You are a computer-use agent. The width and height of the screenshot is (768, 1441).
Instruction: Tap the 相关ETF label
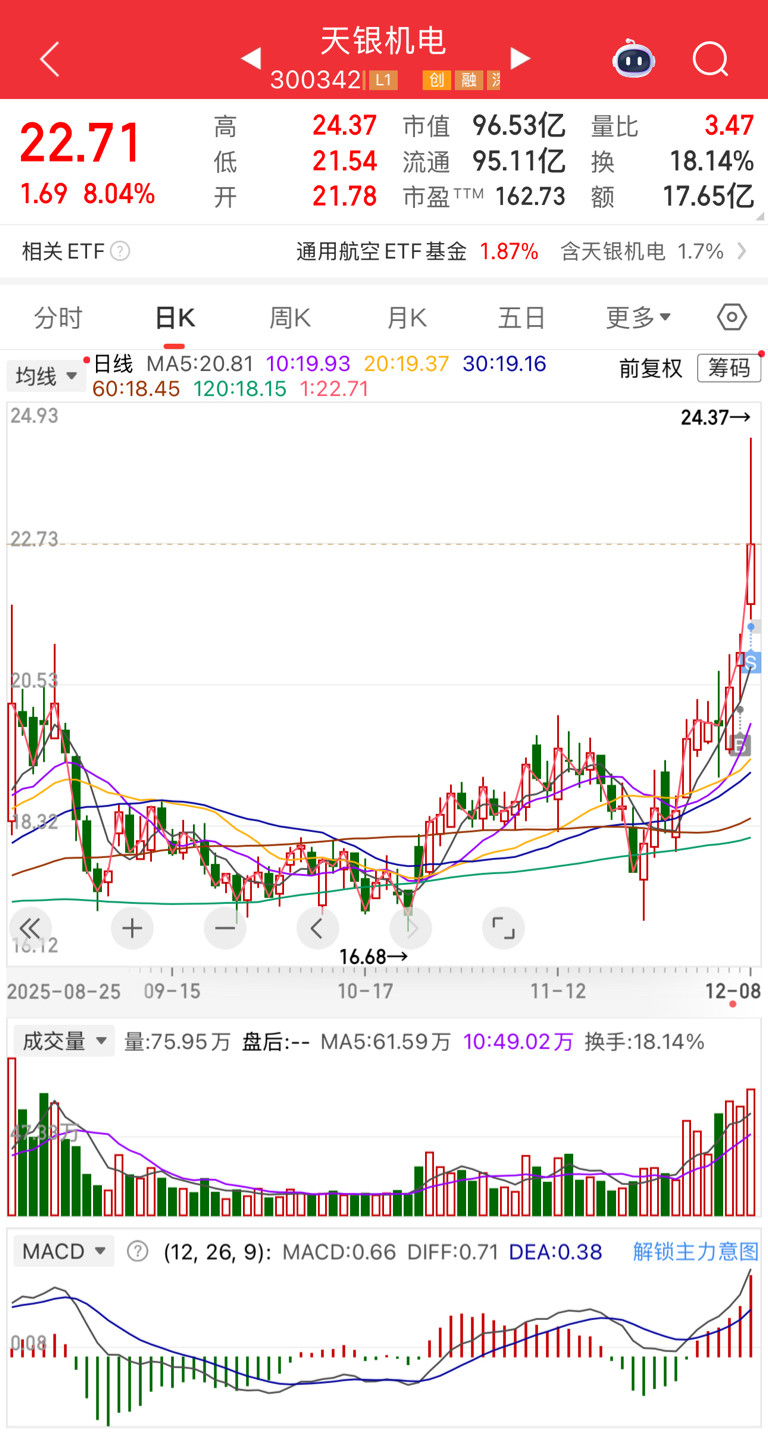point(63,251)
